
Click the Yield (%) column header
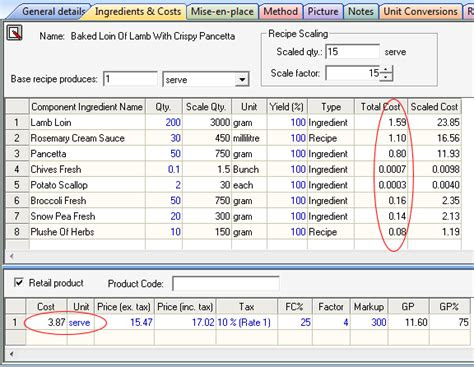(x=287, y=107)
